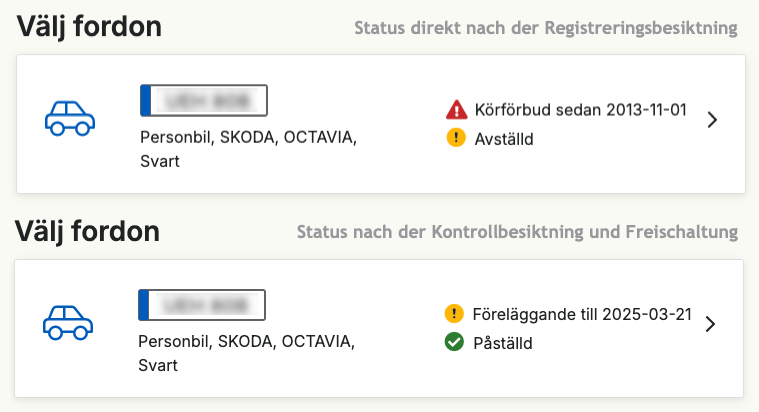The image size is (759, 412).
Task: Click yellow exclamation icon beside Föreläggande
Action: click(454, 314)
